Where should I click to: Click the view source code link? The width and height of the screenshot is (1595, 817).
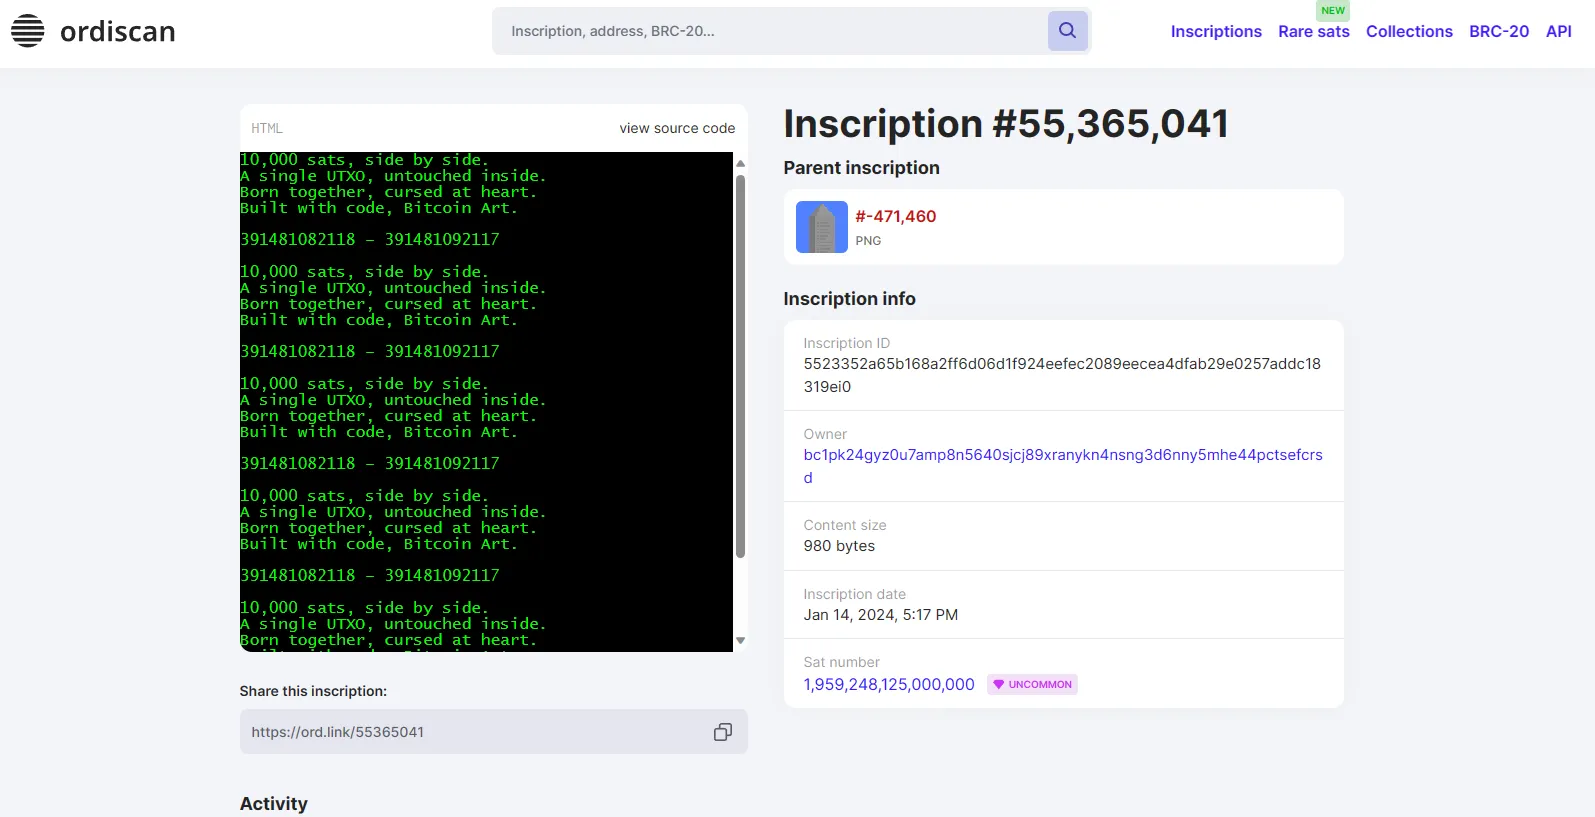coord(676,128)
